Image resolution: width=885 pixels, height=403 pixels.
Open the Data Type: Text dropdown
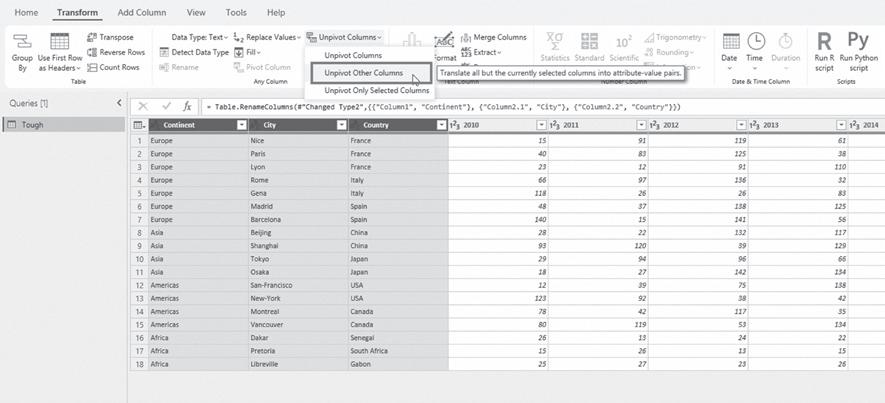pos(200,37)
